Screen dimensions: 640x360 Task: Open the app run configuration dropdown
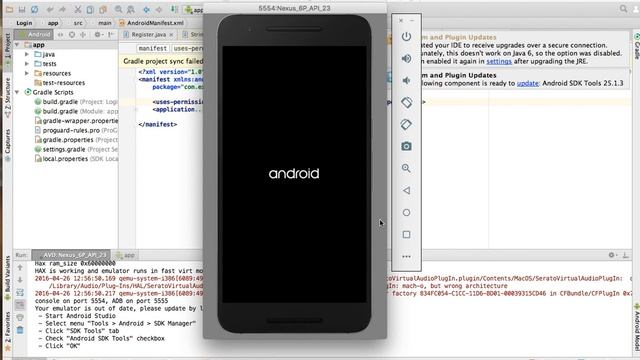194,9
